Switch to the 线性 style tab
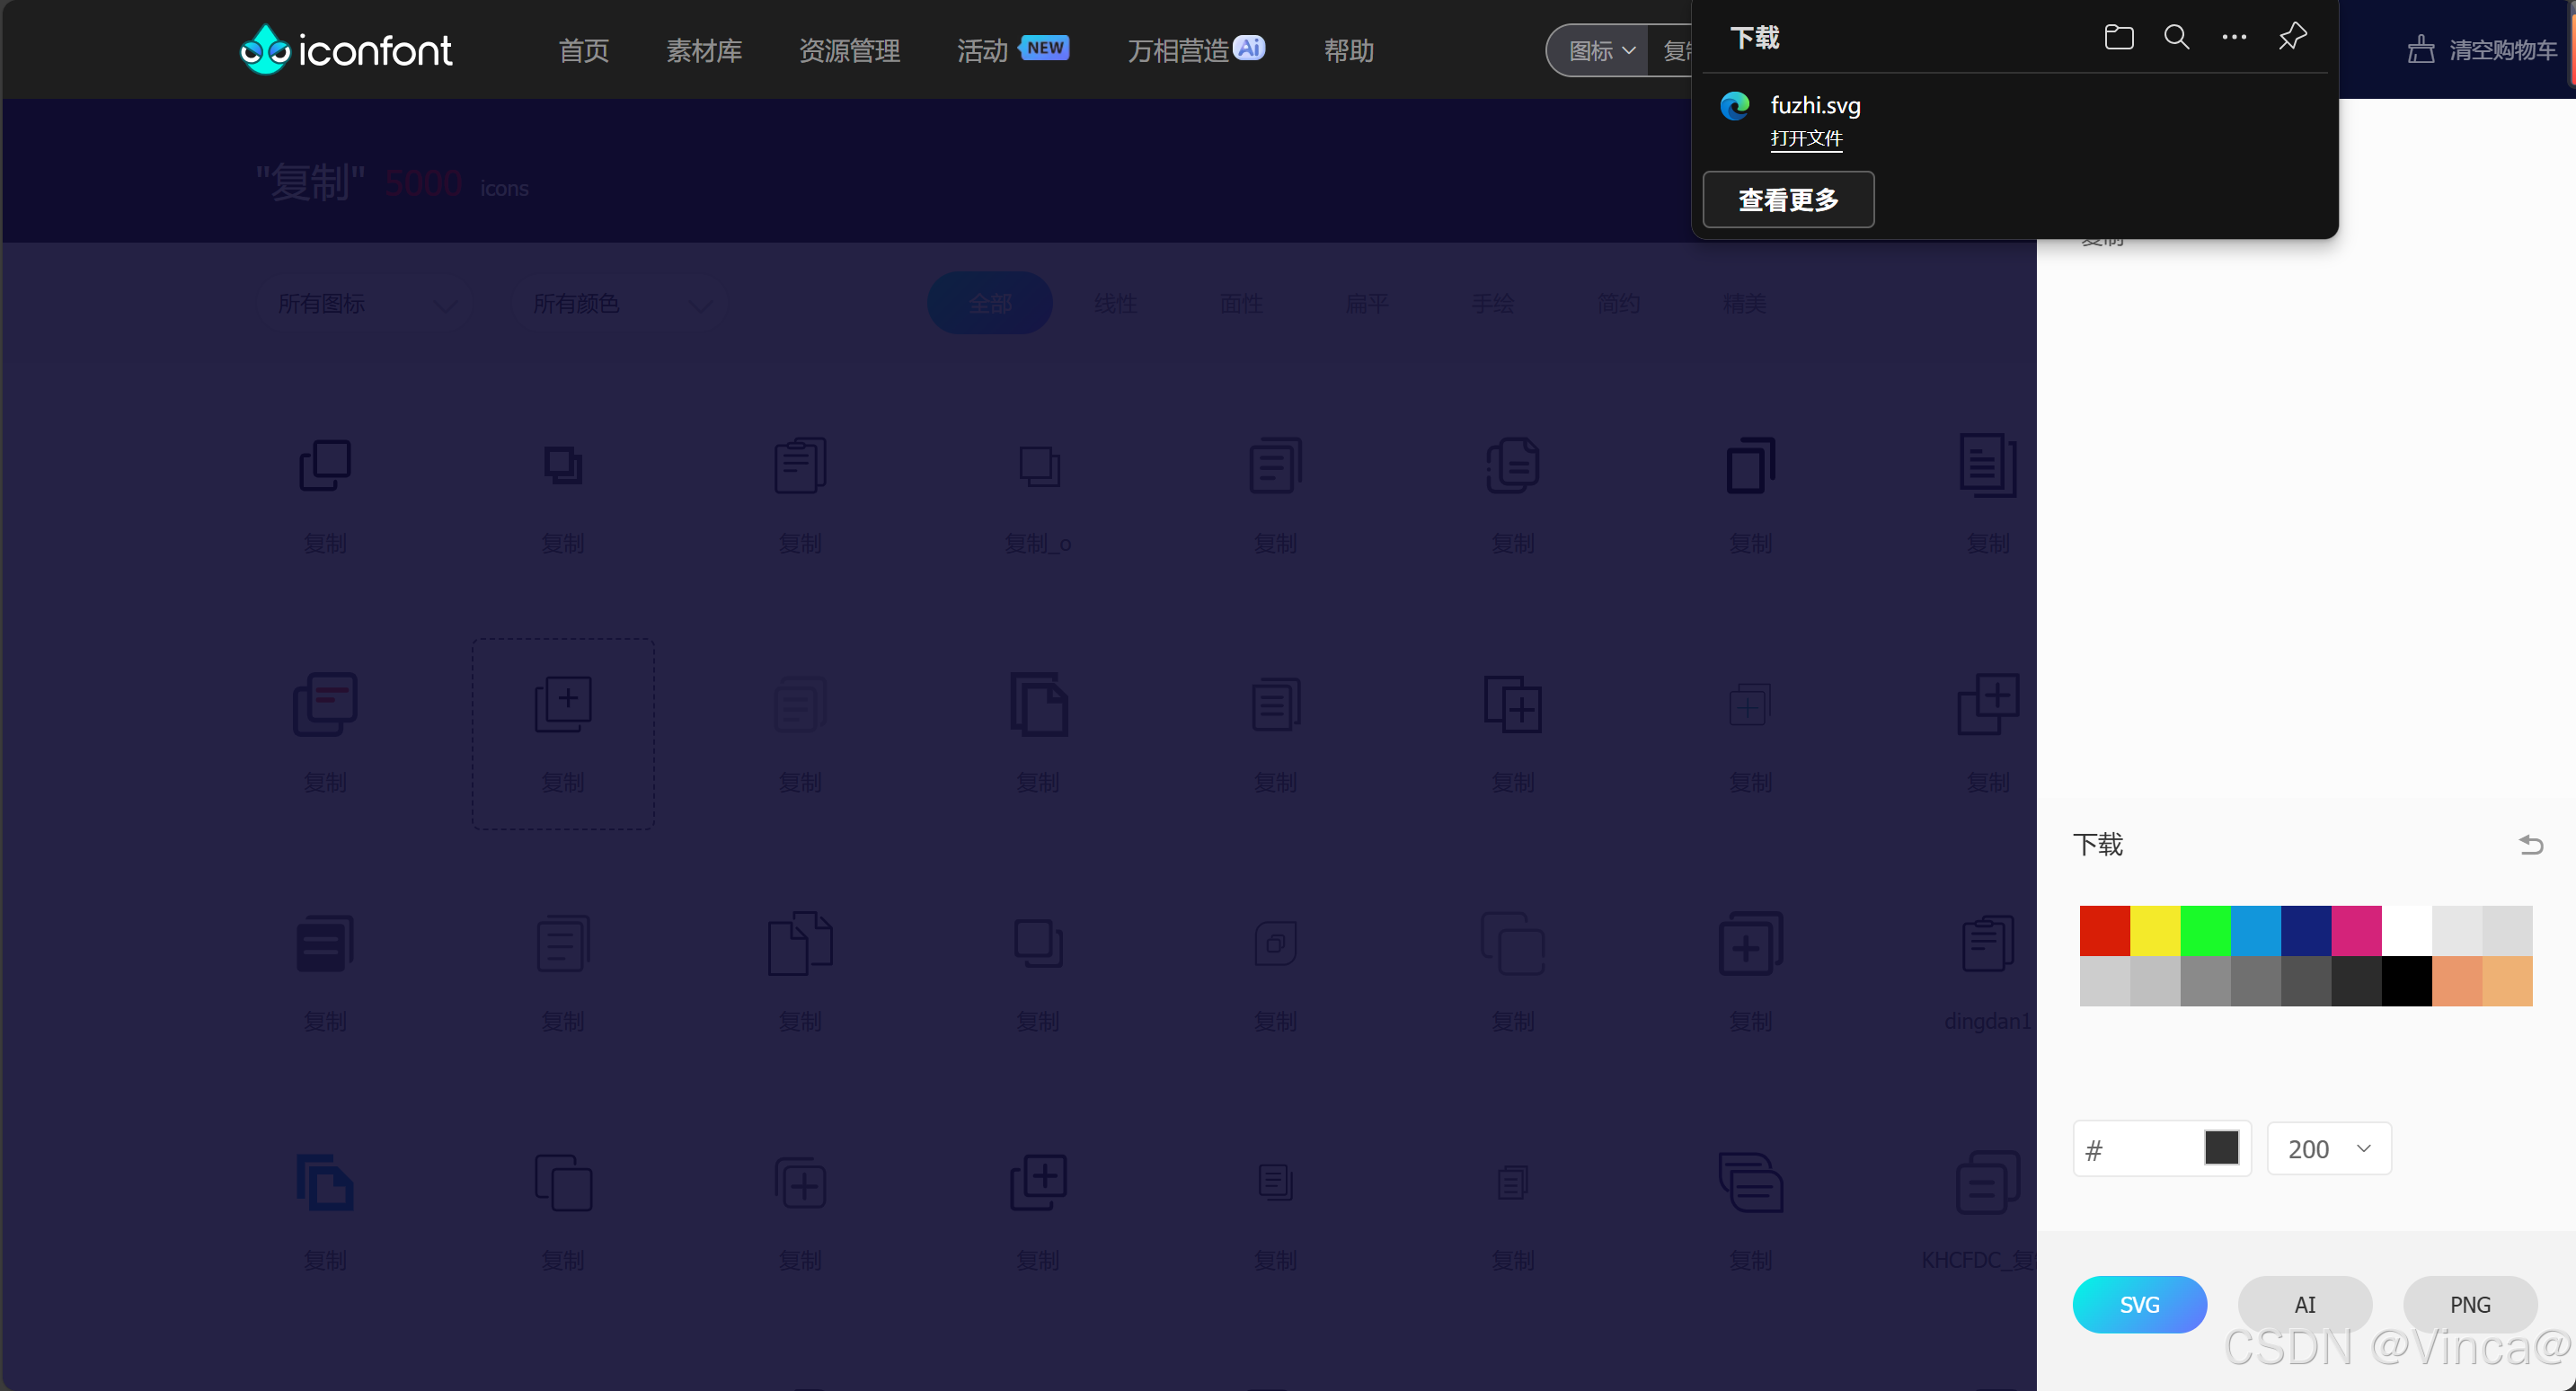Viewport: 2576px width, 1391px height. click(x=1114, y=303)
